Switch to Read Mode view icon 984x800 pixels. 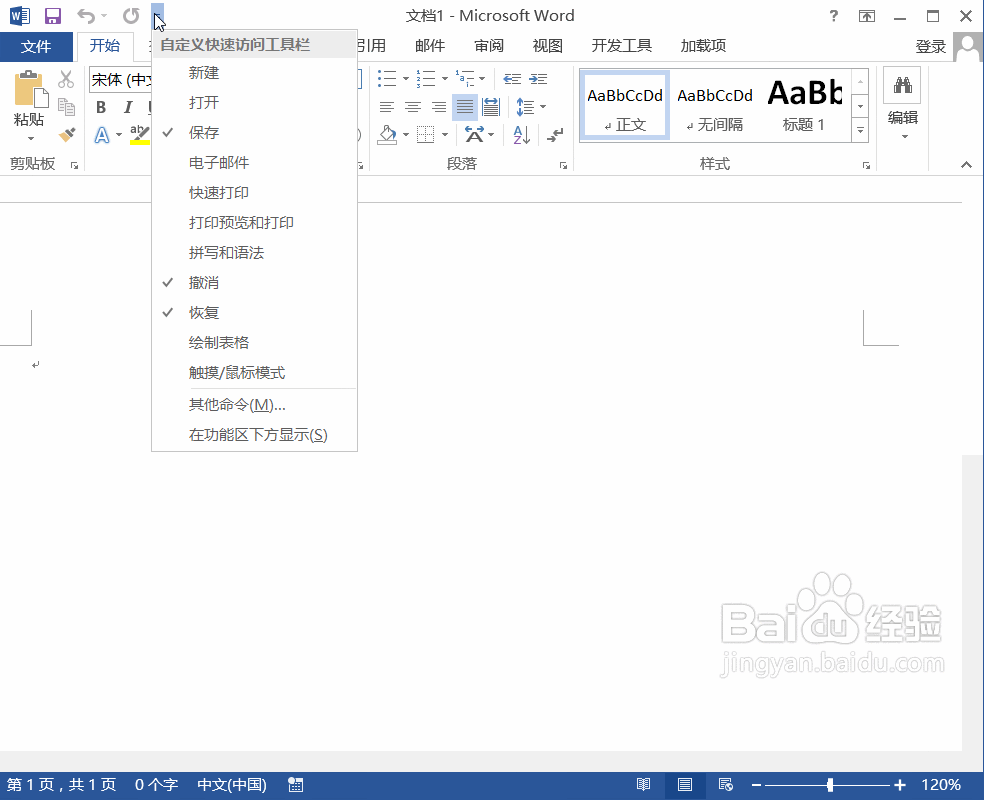[643, 784]
